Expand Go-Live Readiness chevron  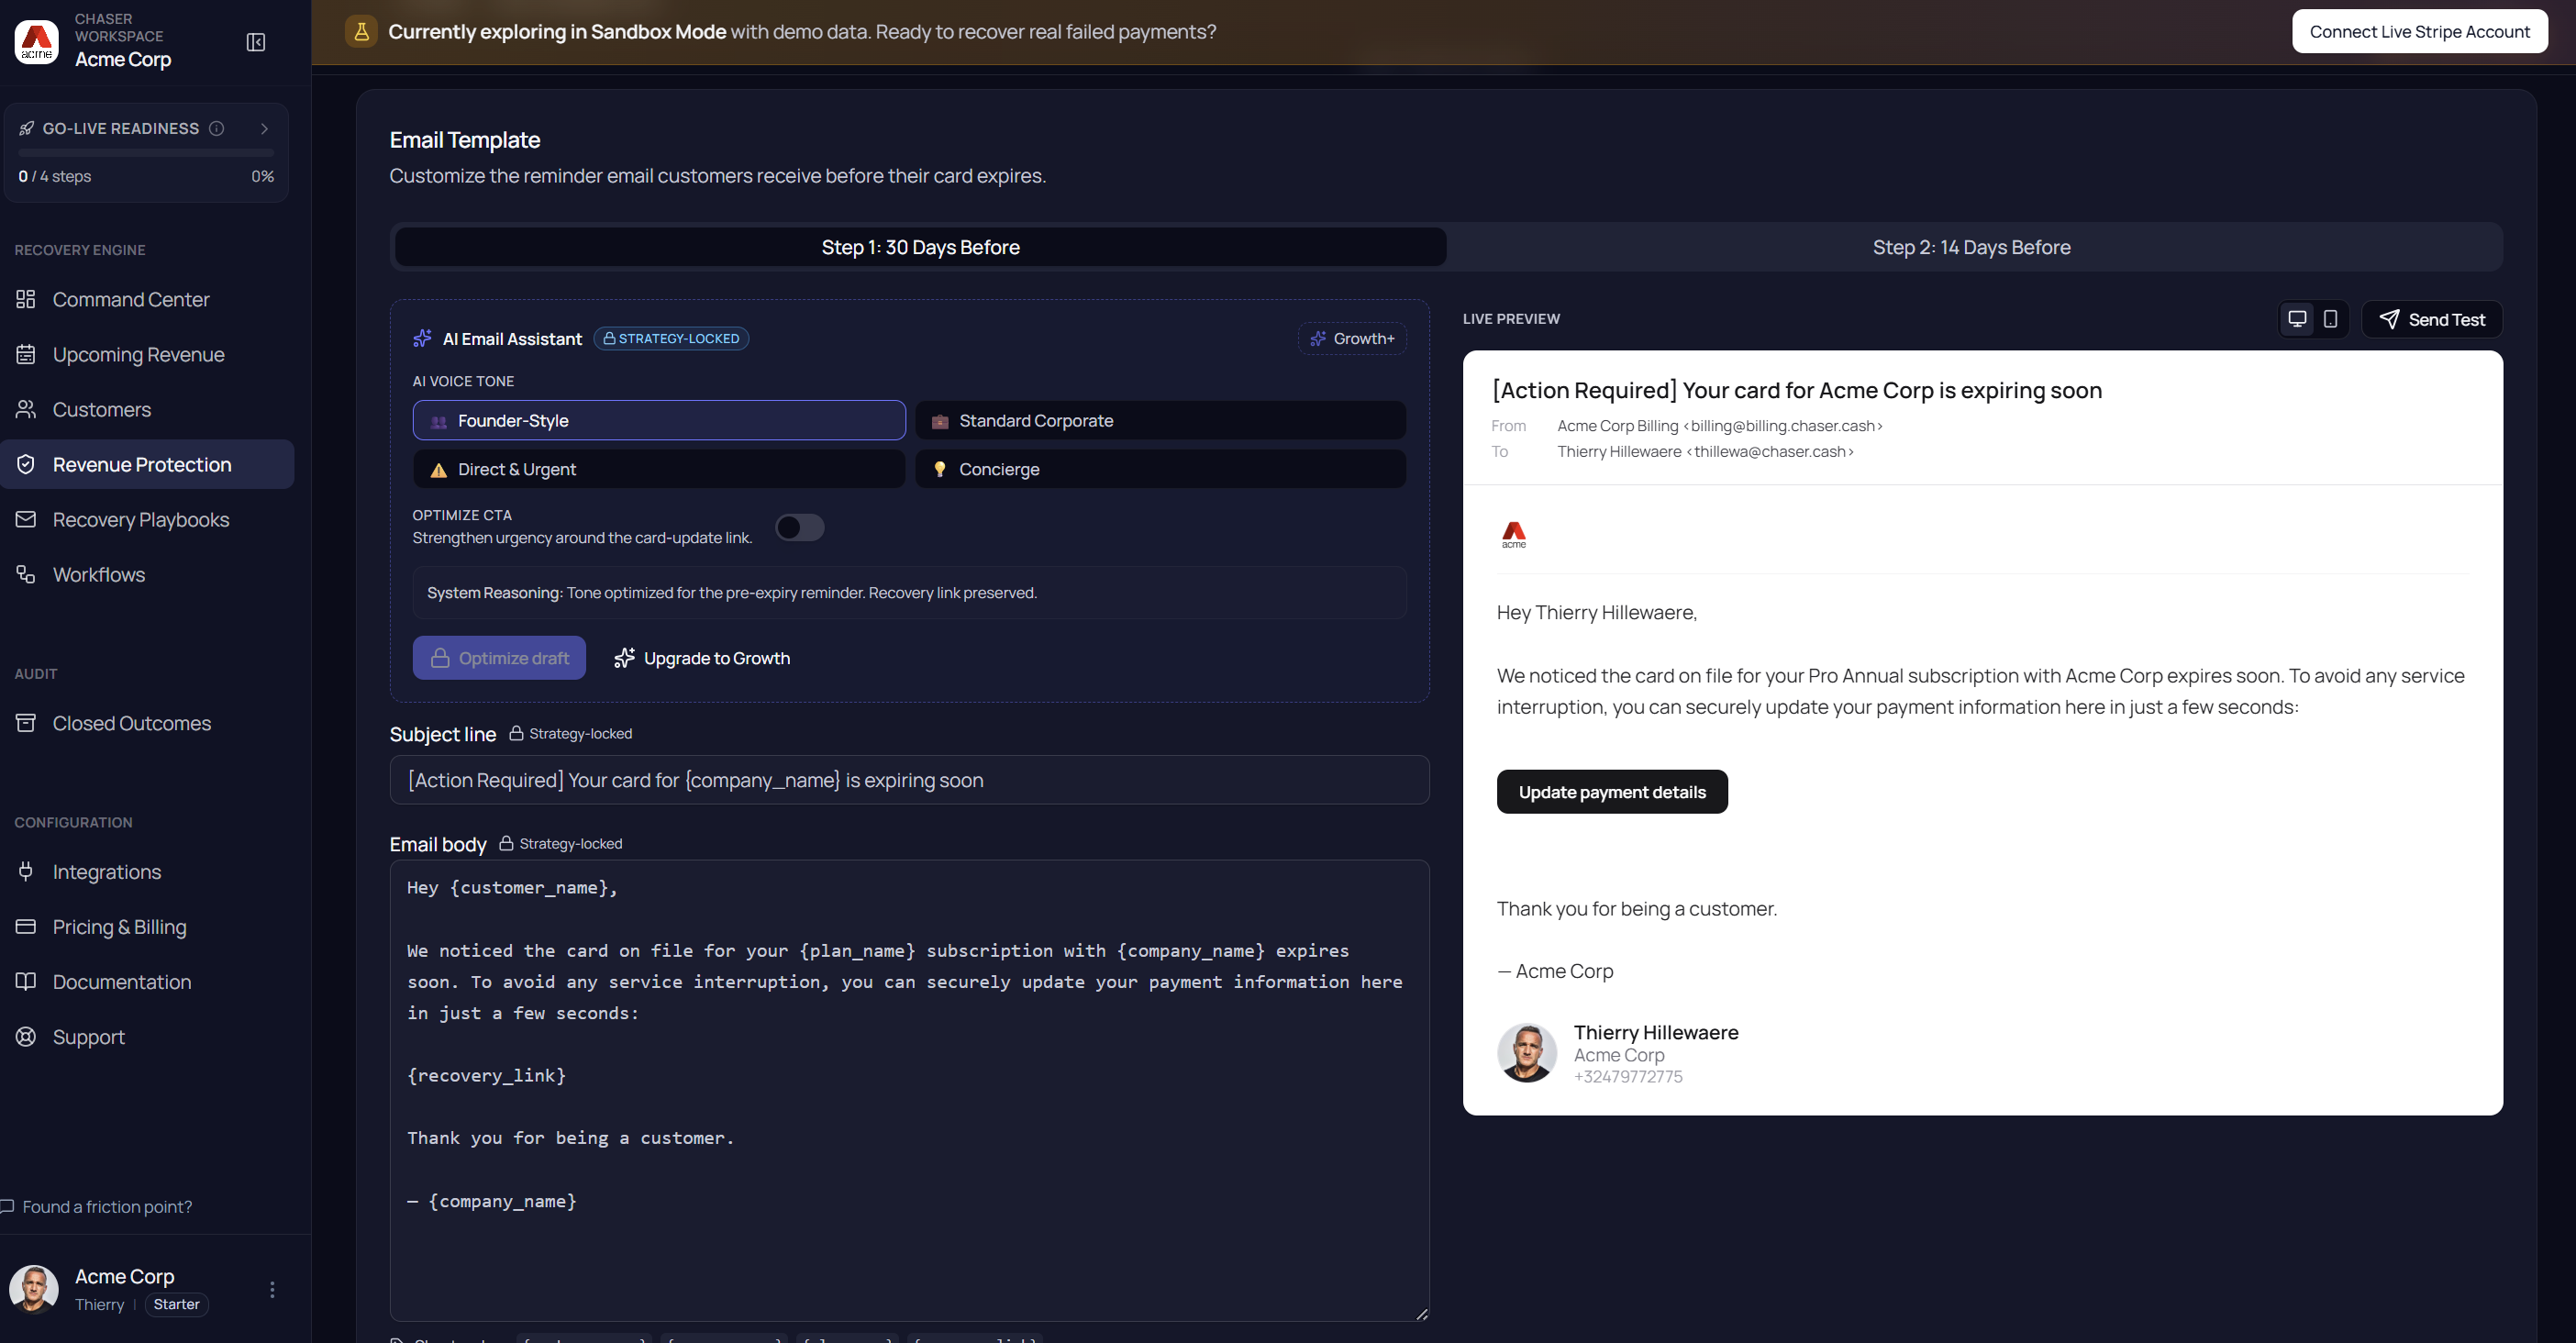tap(264, 128)
